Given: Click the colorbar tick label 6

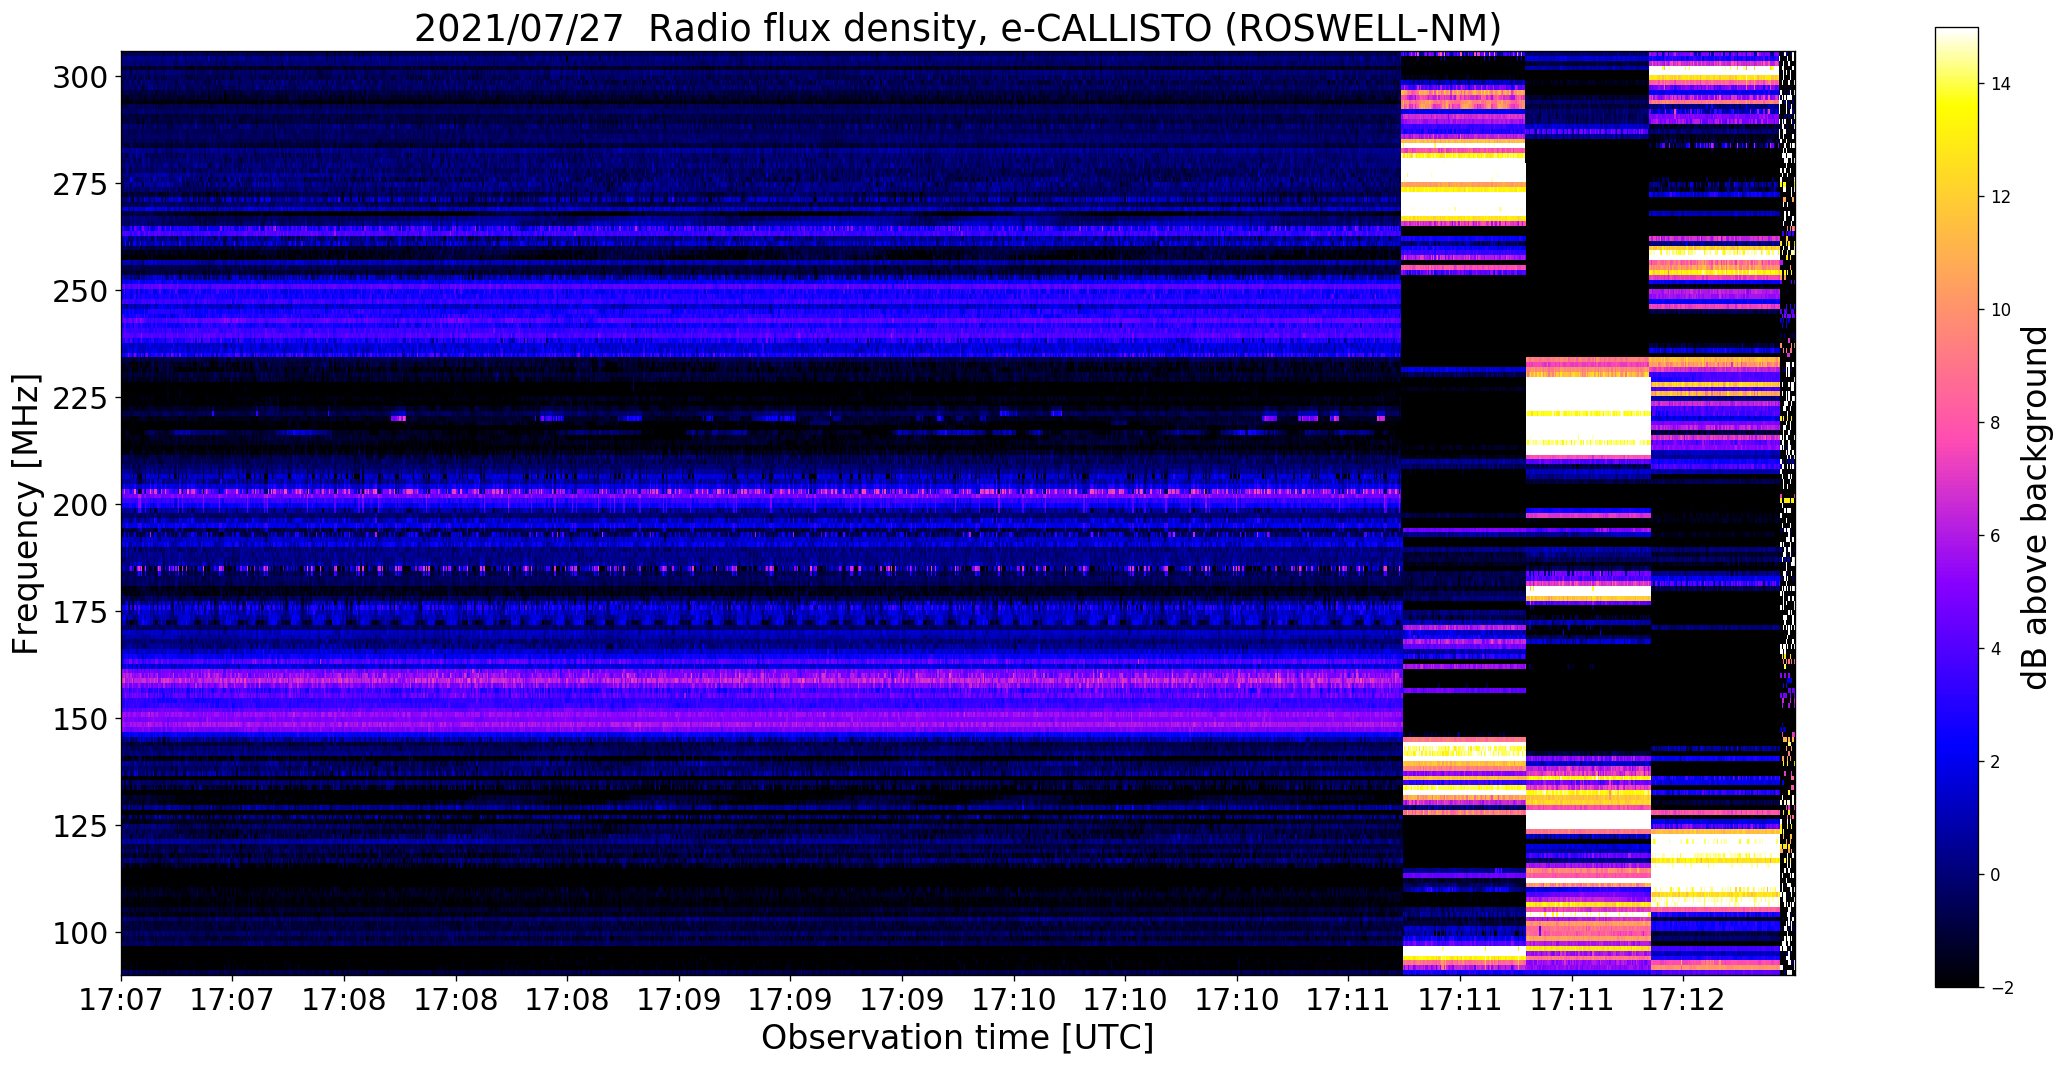Looking at the screenshot, I should 1996,536.
